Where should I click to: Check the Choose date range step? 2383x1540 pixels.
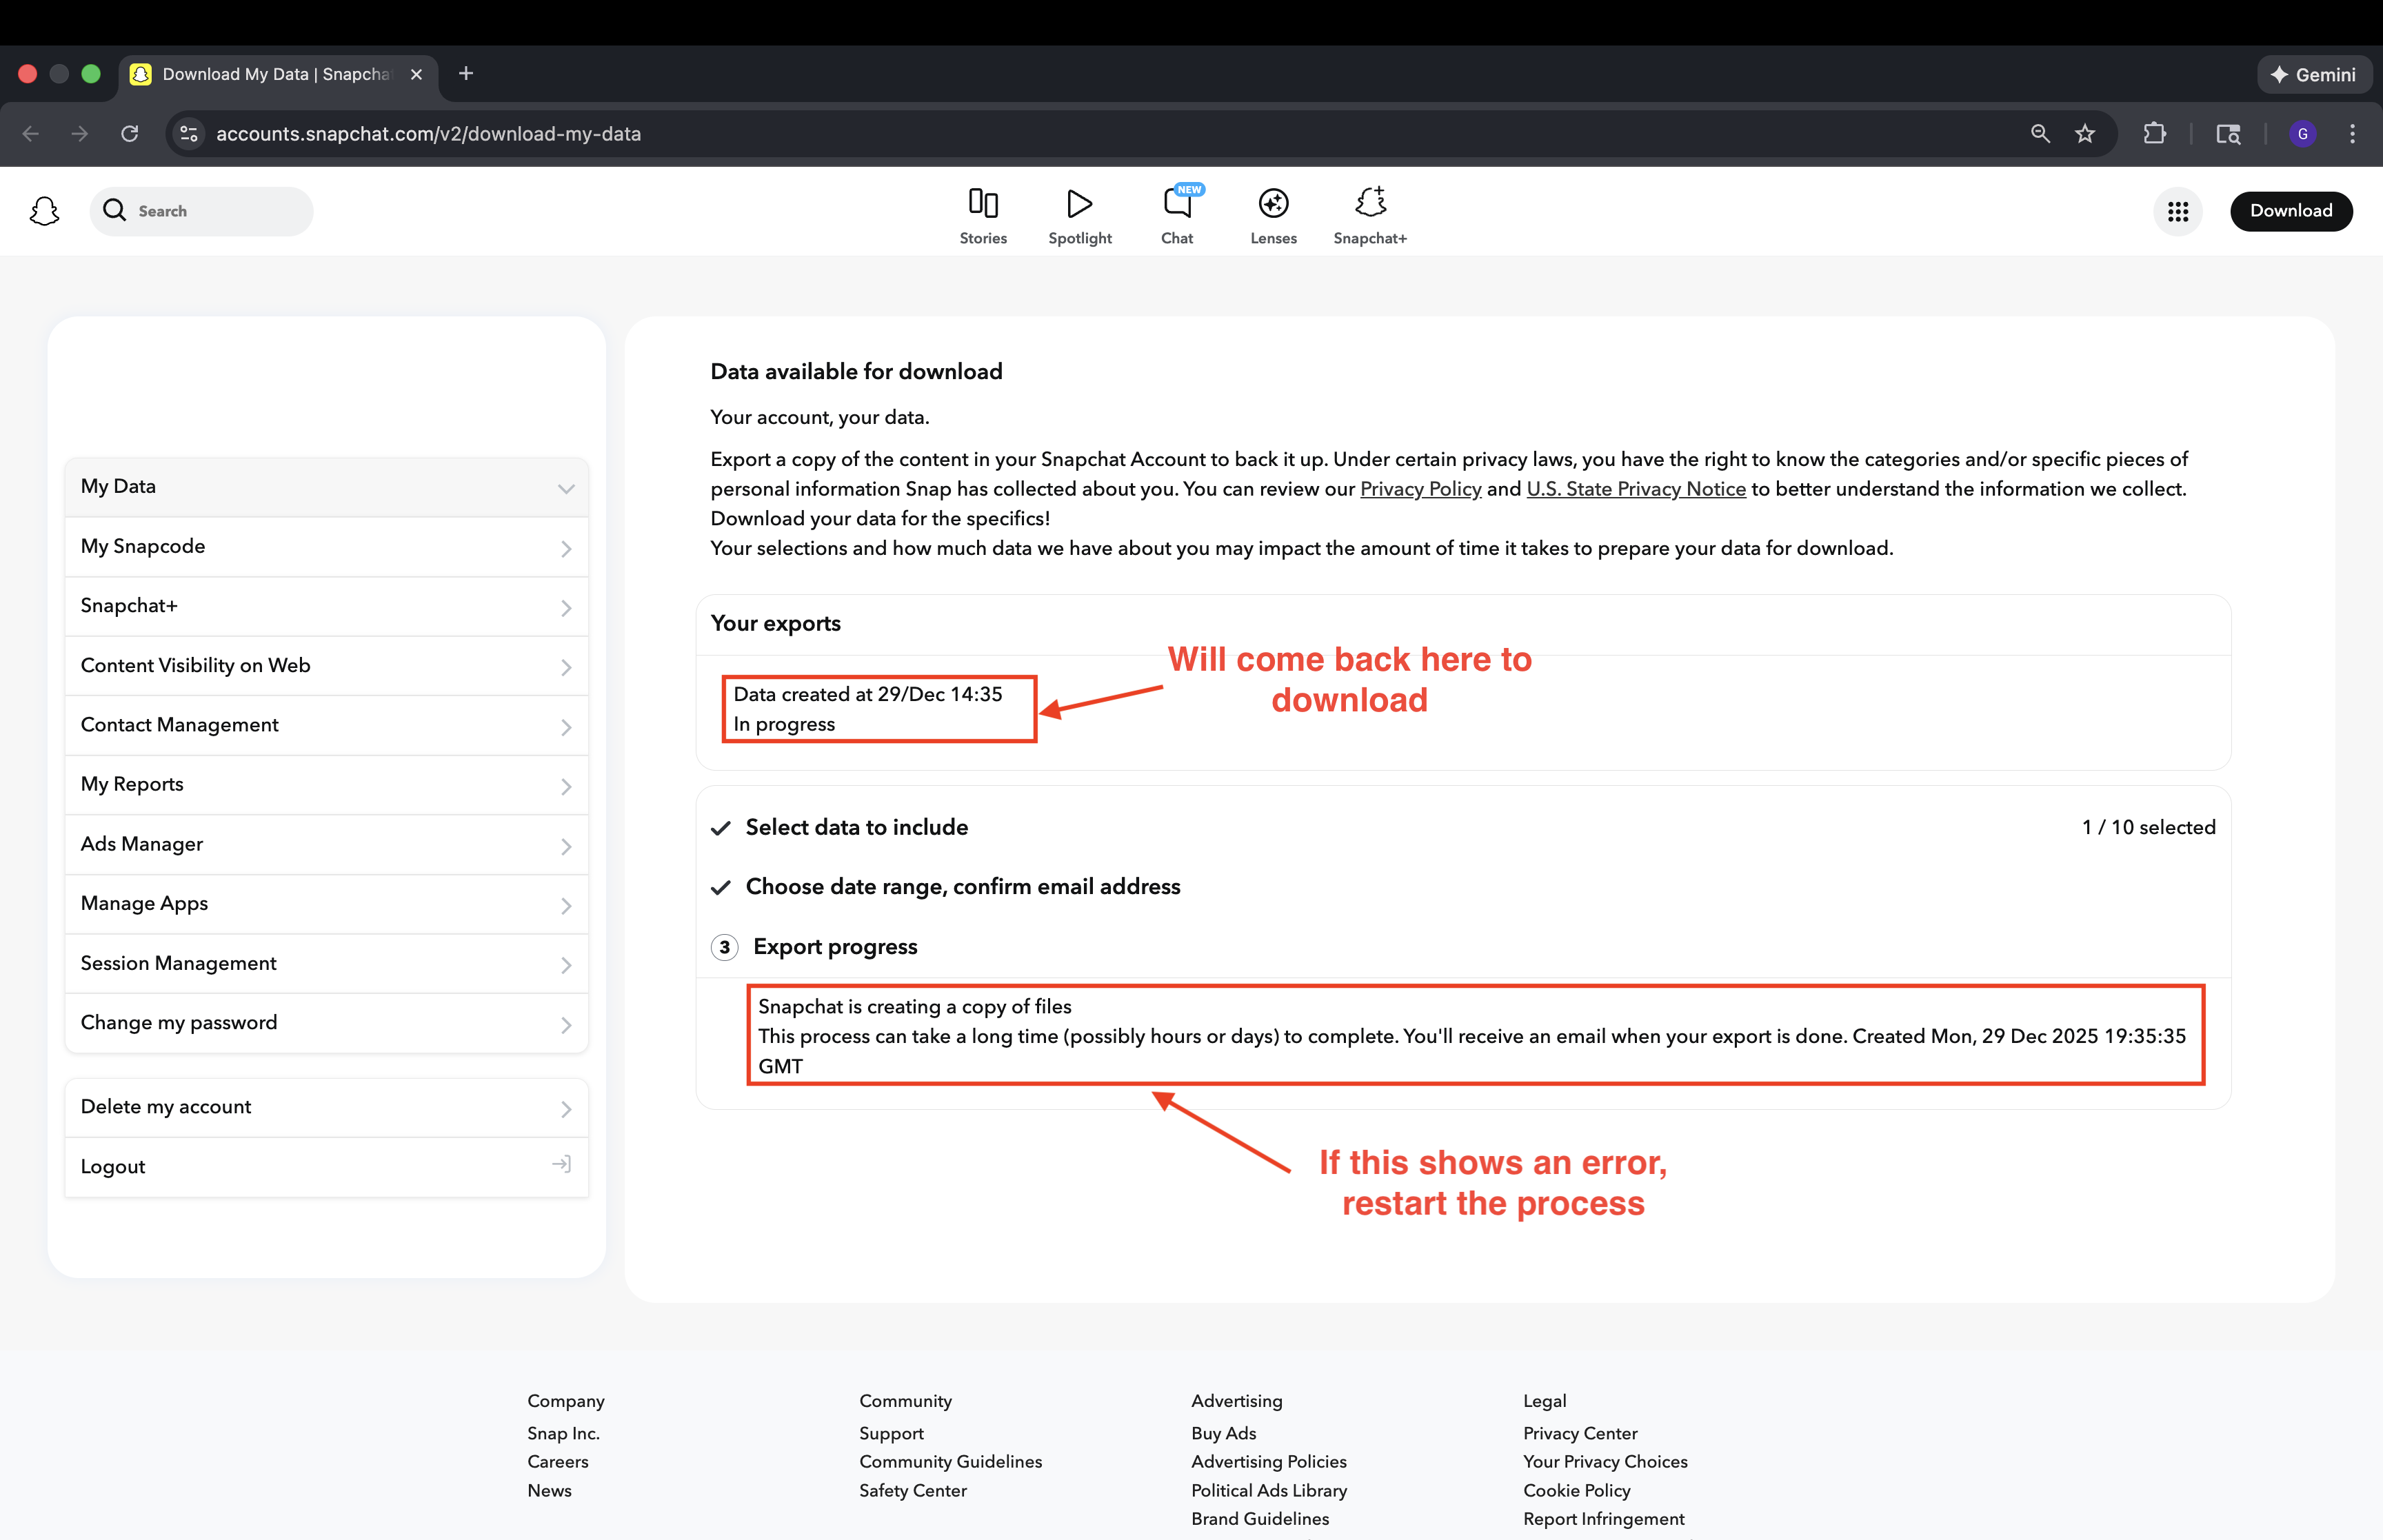721,888
